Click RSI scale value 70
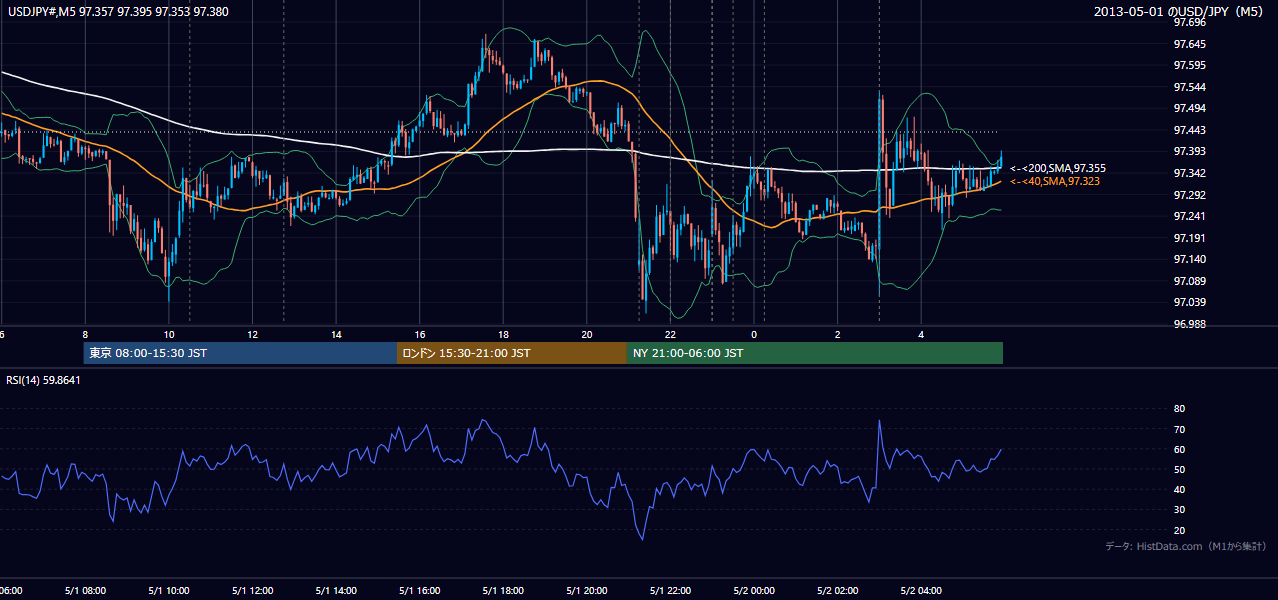Viewport: 1278px width, 600px height. [x=1180, y=429]
